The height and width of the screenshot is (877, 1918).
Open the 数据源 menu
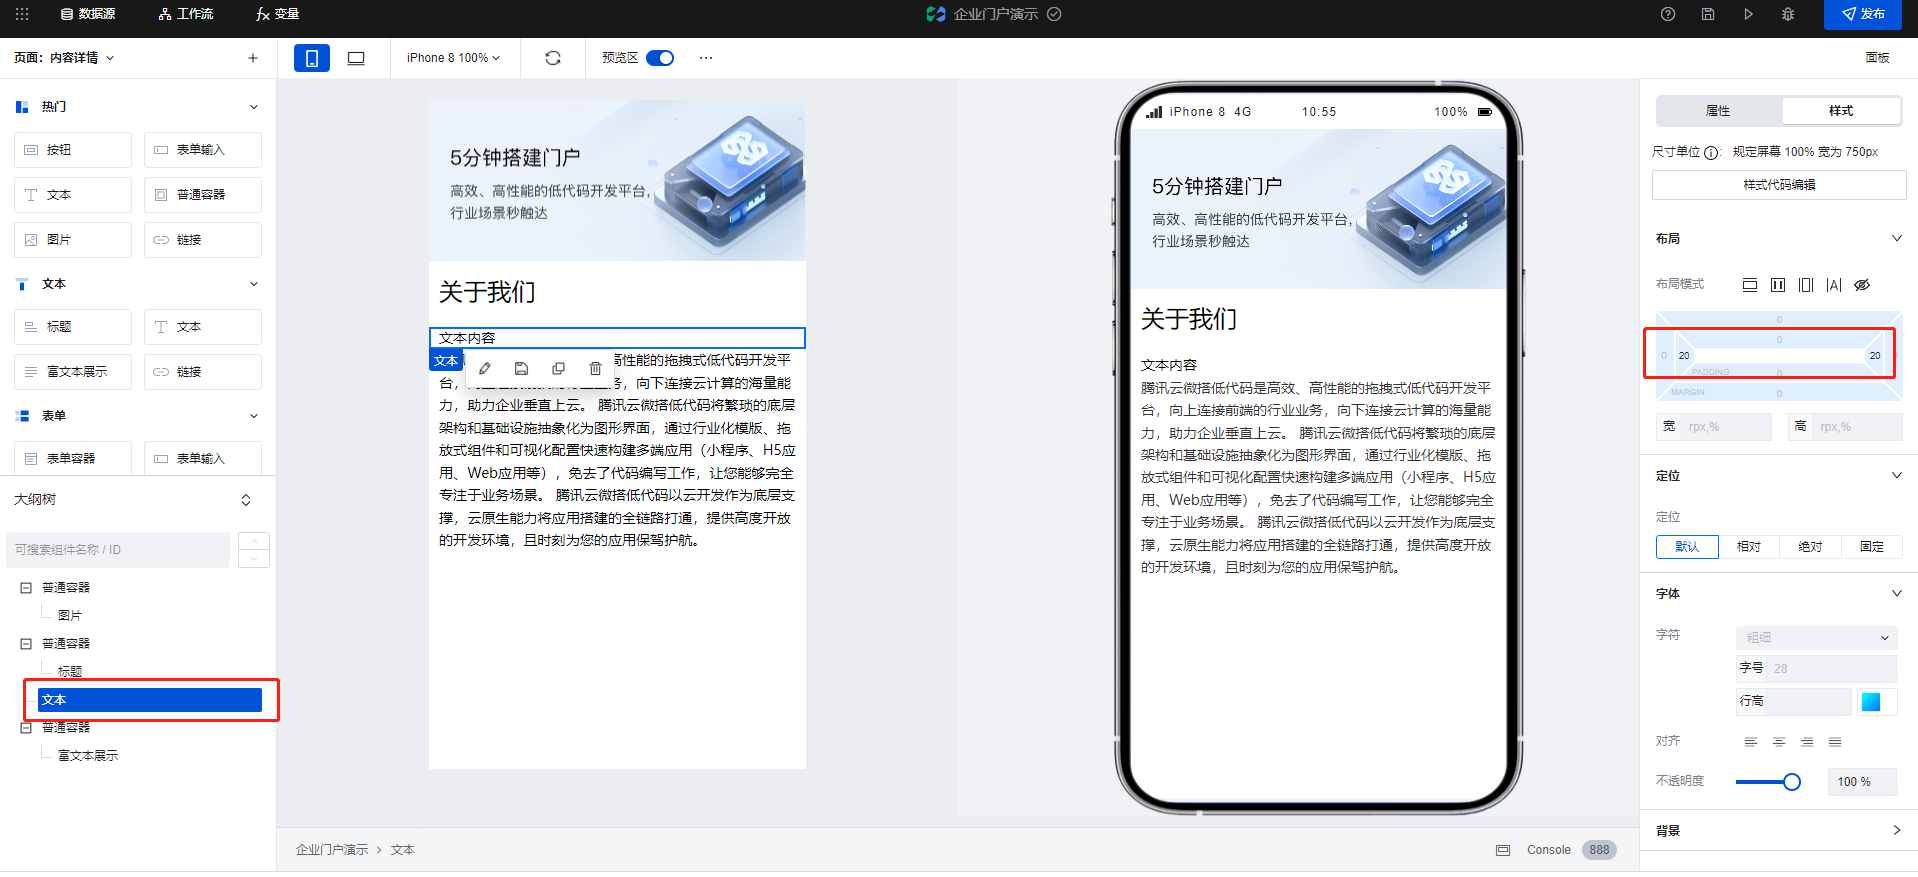pyautogui.click(x=88, y=14)
